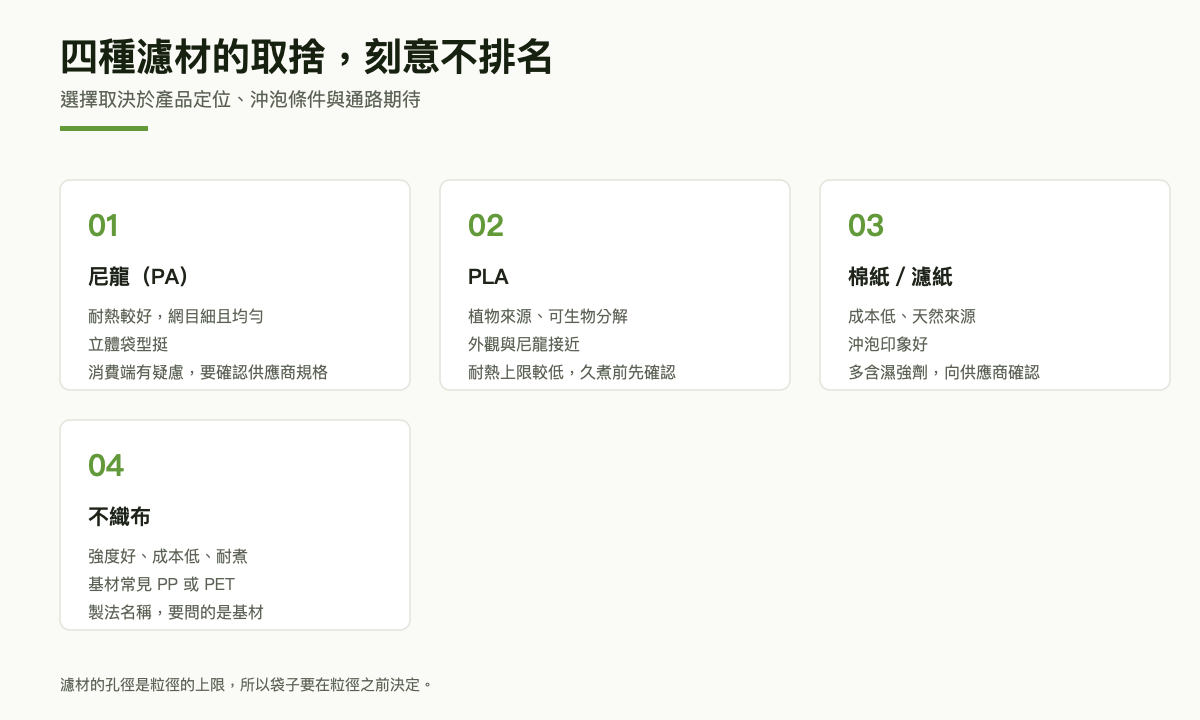Click the line 立體袋型挺
The width and height of the screenshot is (1200, 720).
pos(128,344)
